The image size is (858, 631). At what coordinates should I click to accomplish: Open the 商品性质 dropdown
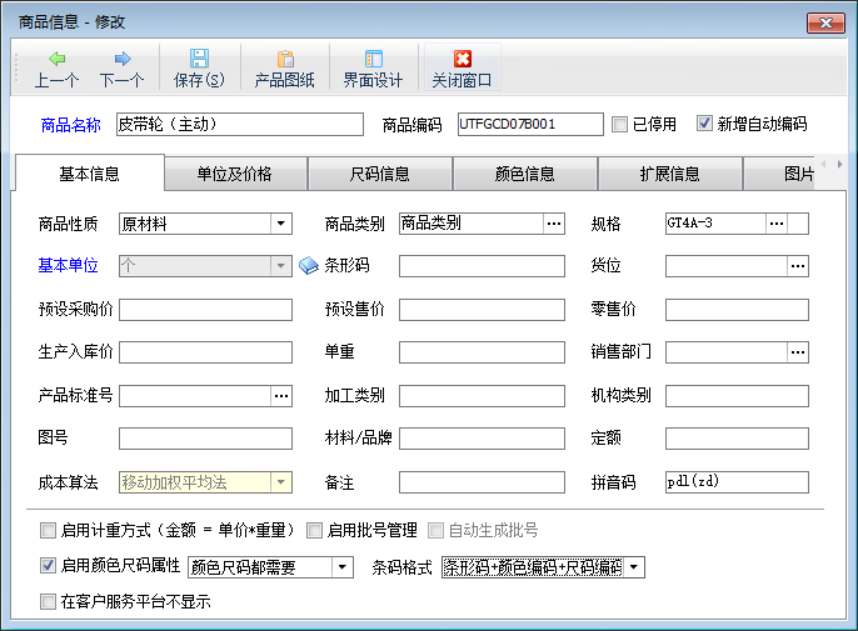pyautogui.click(x=279, y=223)
